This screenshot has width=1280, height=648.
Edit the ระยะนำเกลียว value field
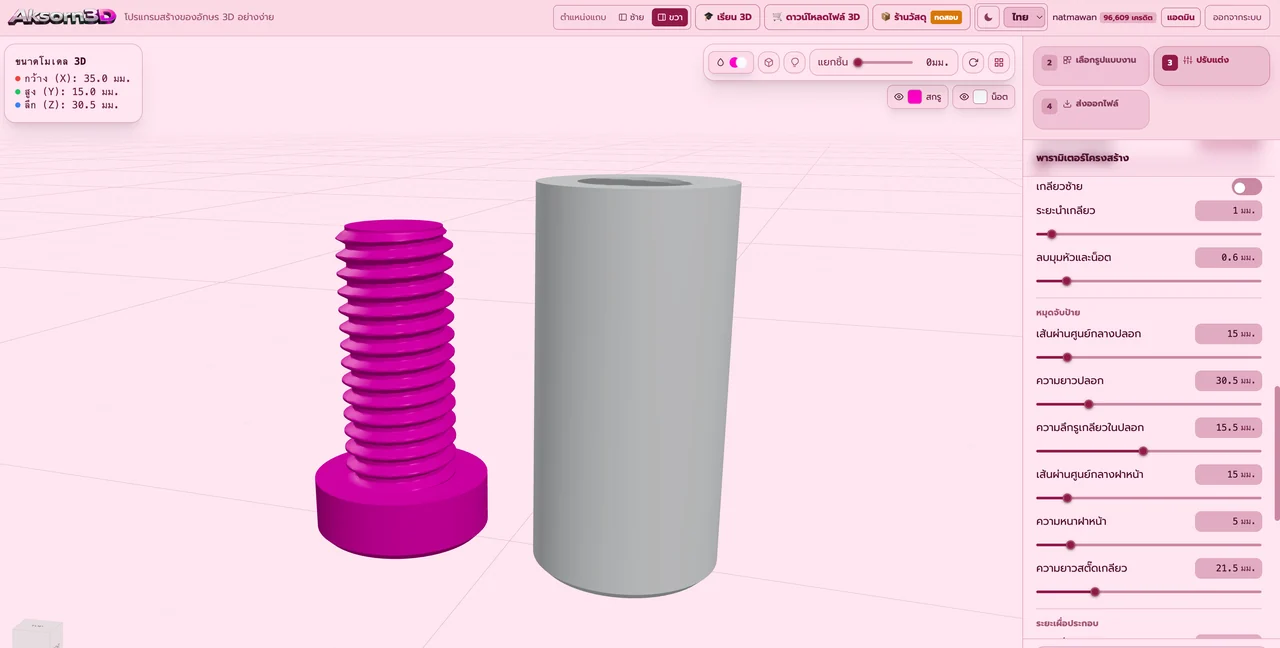pos(1228,211)
